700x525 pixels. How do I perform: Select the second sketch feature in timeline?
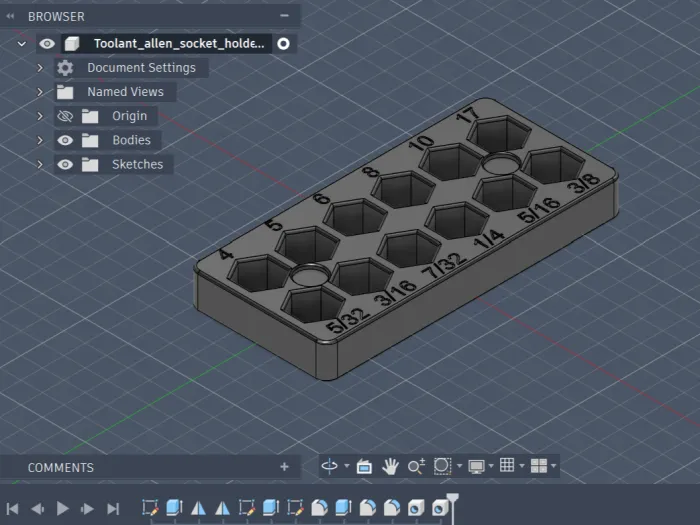pos(246,508)
